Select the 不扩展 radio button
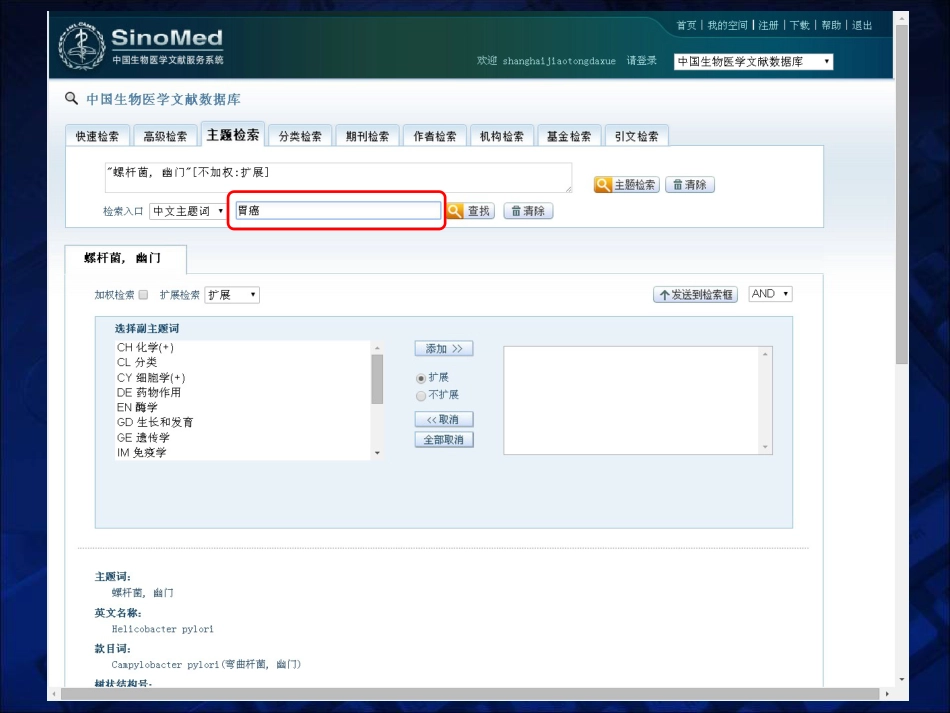 pos(421,396)
